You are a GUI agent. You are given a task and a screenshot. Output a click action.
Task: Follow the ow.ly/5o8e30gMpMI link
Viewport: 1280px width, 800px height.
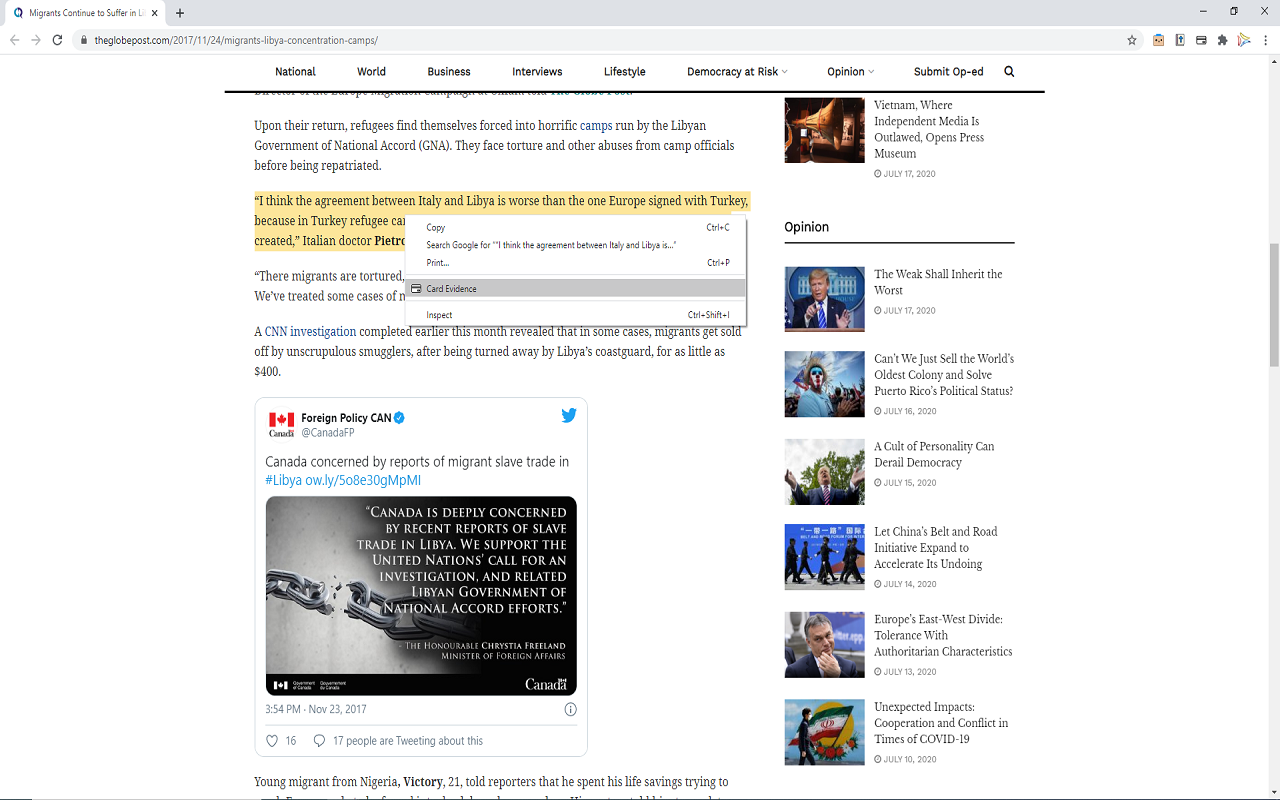363,480
